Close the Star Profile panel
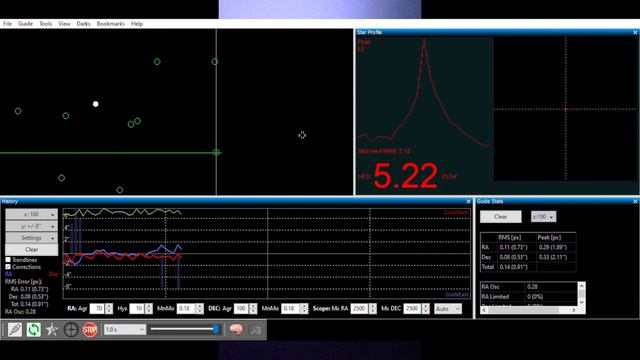The width and height of the screenshot is (640, 360). coord(635,32)
